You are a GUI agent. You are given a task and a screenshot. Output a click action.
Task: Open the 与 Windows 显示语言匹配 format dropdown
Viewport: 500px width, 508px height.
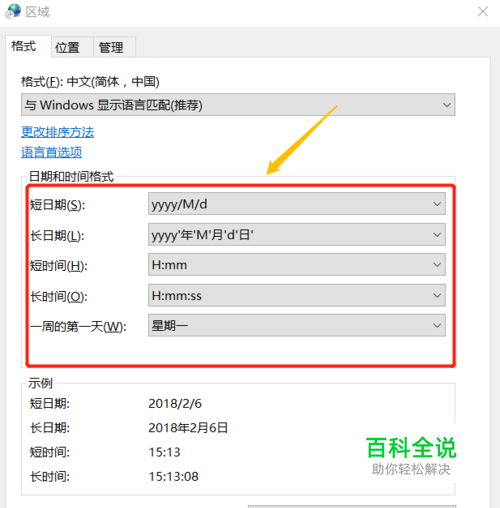[238, 105]
